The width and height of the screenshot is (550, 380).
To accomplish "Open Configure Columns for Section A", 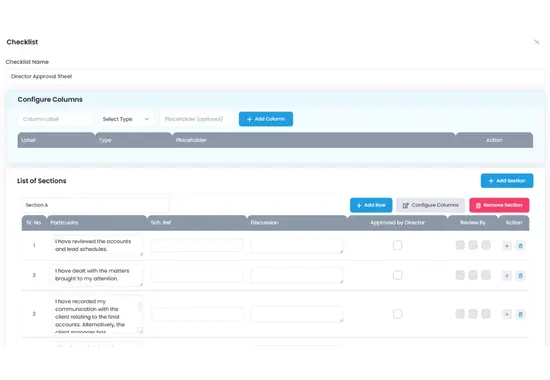I will pos(430,205).
